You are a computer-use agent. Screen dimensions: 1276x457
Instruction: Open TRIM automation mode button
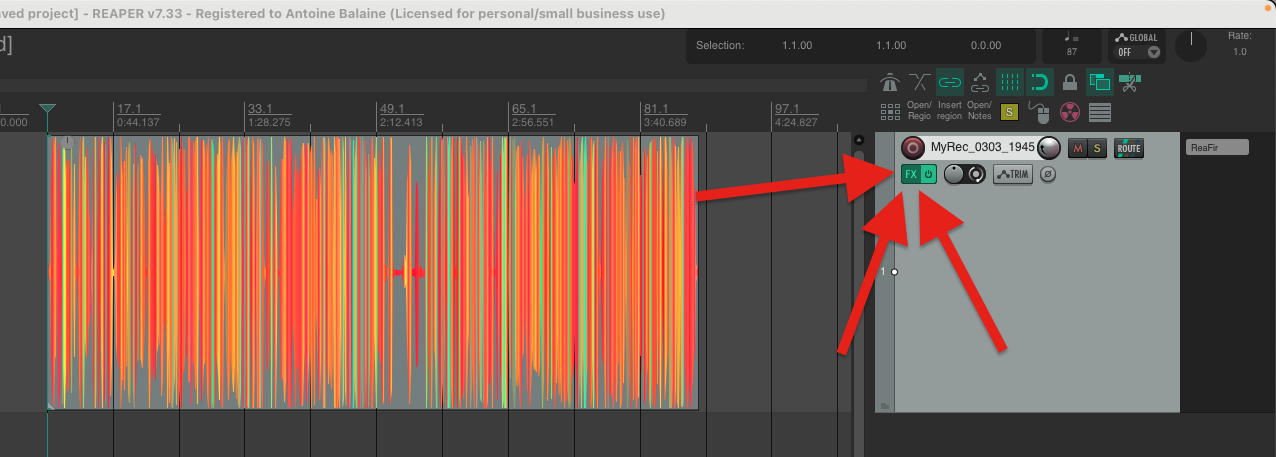pyautogui.click(x=1013, y=174)
